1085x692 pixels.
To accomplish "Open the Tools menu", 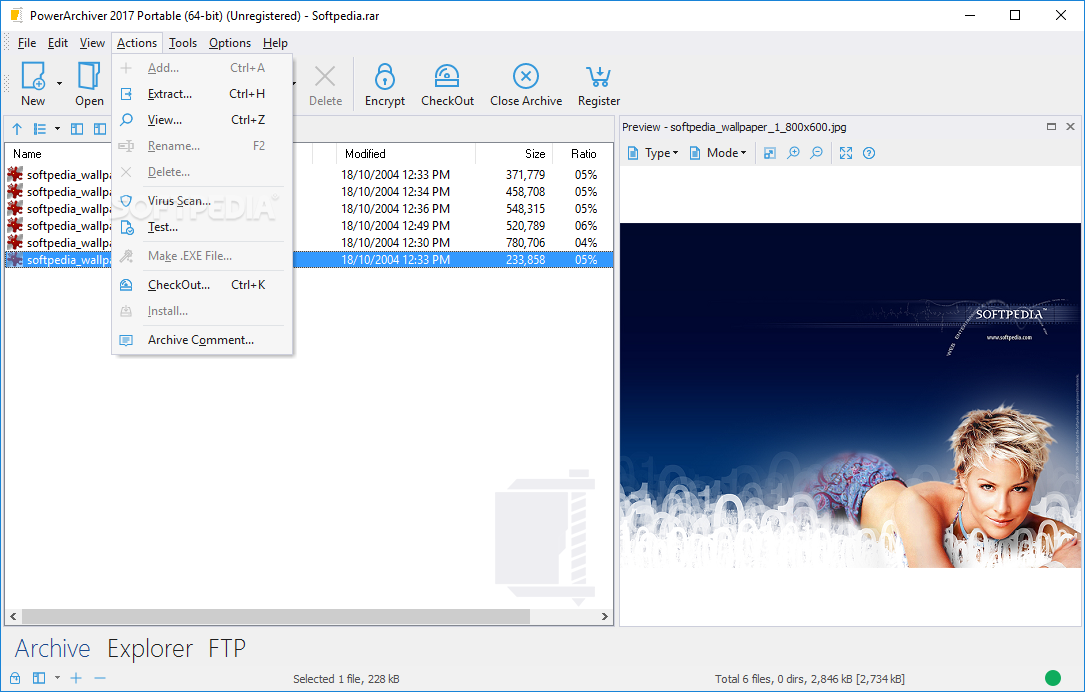I will click(183, 43).
